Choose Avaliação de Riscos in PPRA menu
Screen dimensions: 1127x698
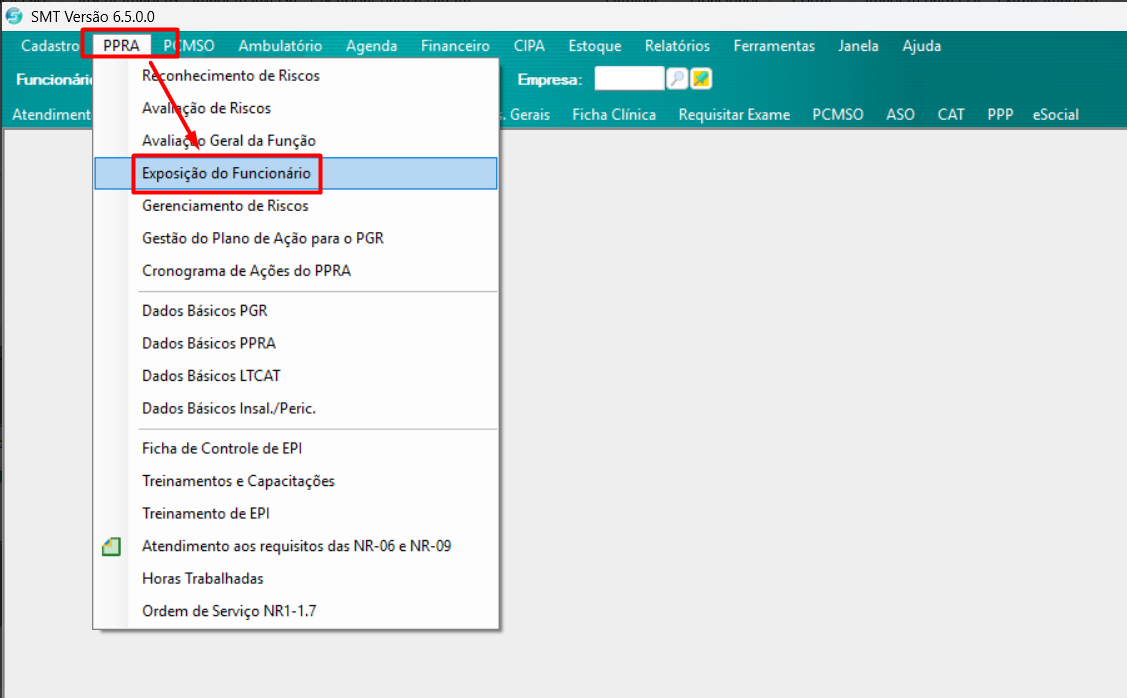pyautogui.click(x=206, y=108)
